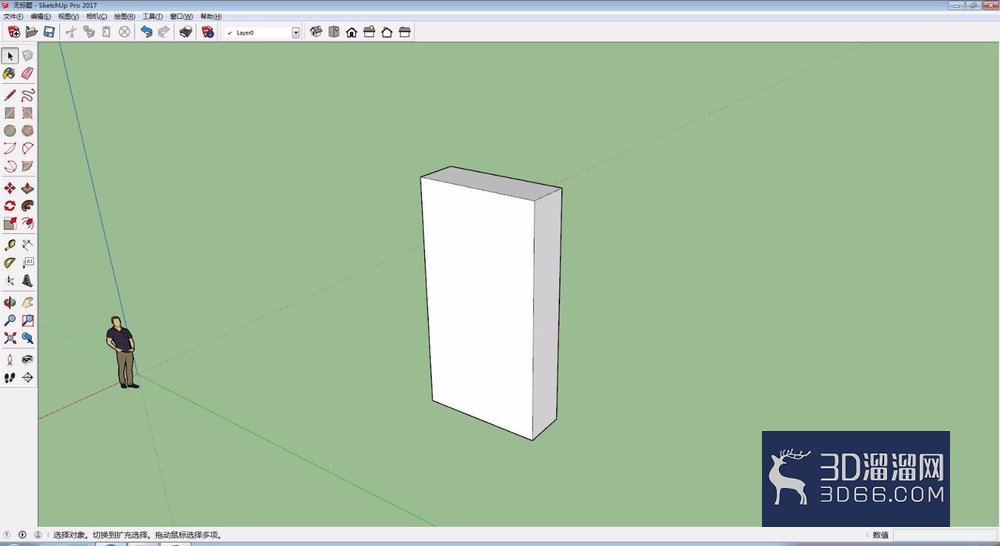Open the 工具(T) menu
1000x546 pixels.
click(x=152, y=17)
